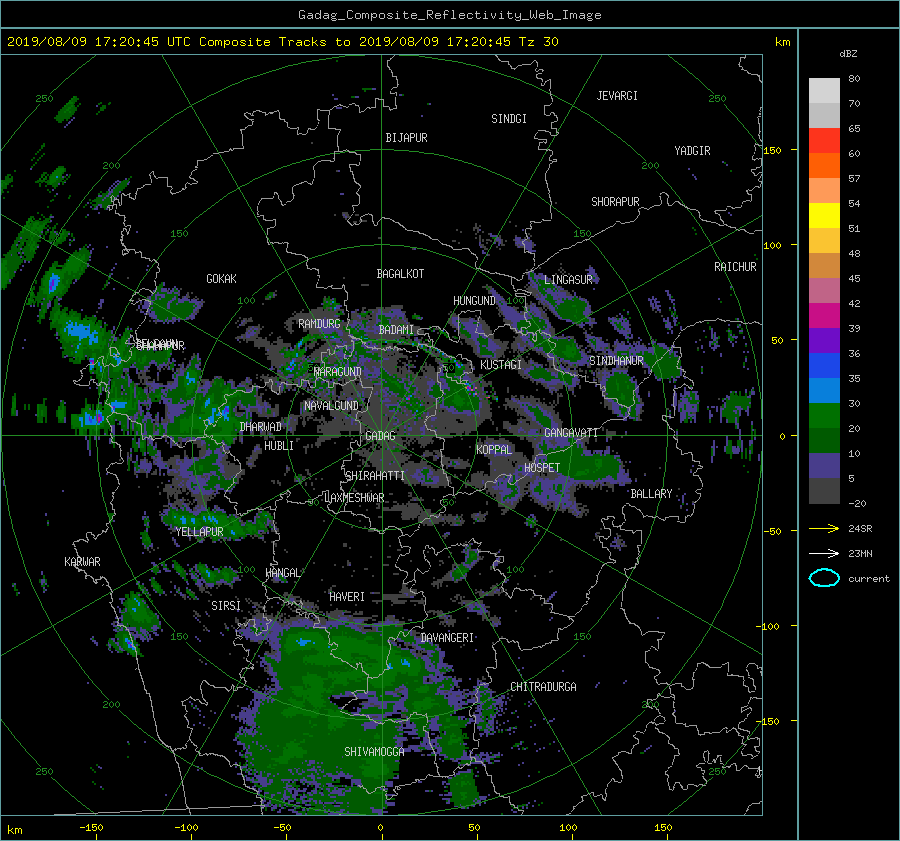
Task: Click the CHITRADURGA city label
Action: [x=543, y=687]
